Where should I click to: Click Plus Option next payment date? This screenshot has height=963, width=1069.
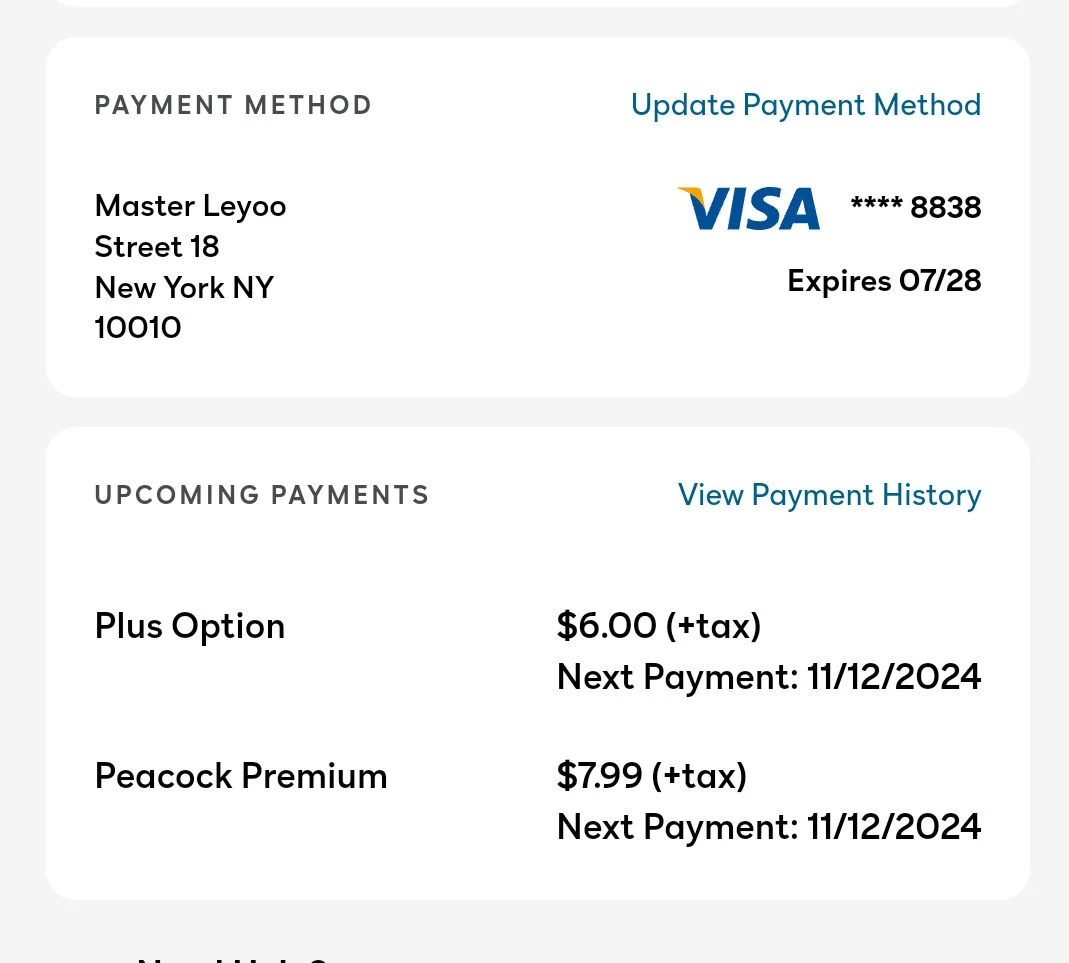click(x=769, y=677)
